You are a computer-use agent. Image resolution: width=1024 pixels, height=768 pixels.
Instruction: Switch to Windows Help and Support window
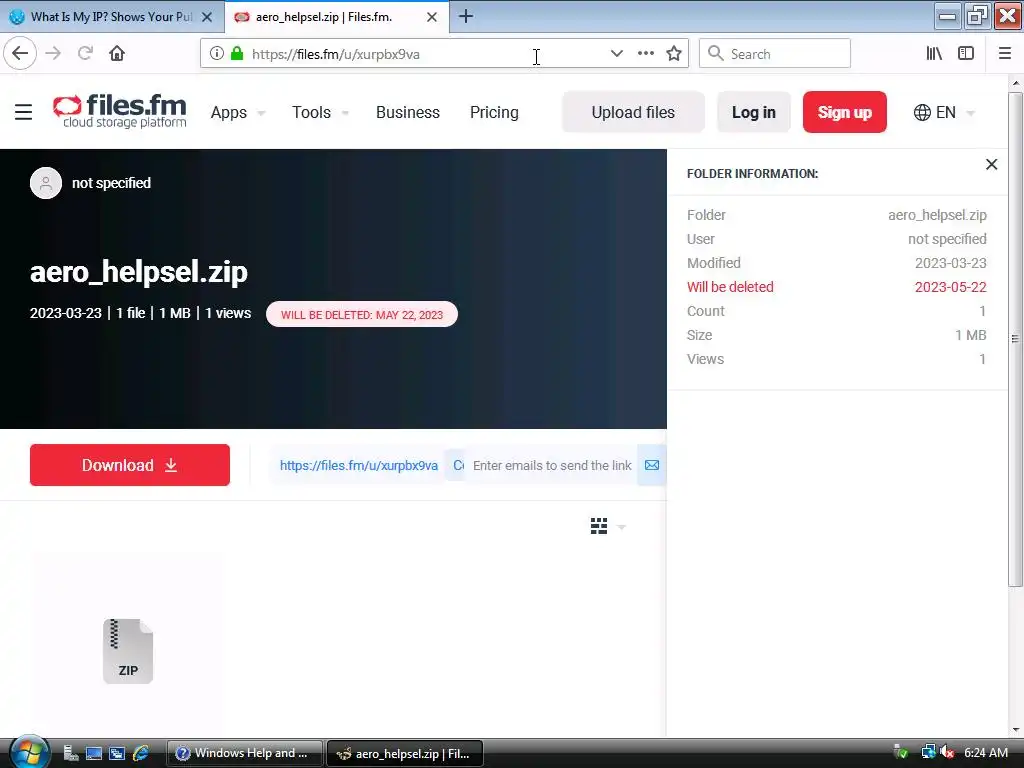[x=245, y=753]
